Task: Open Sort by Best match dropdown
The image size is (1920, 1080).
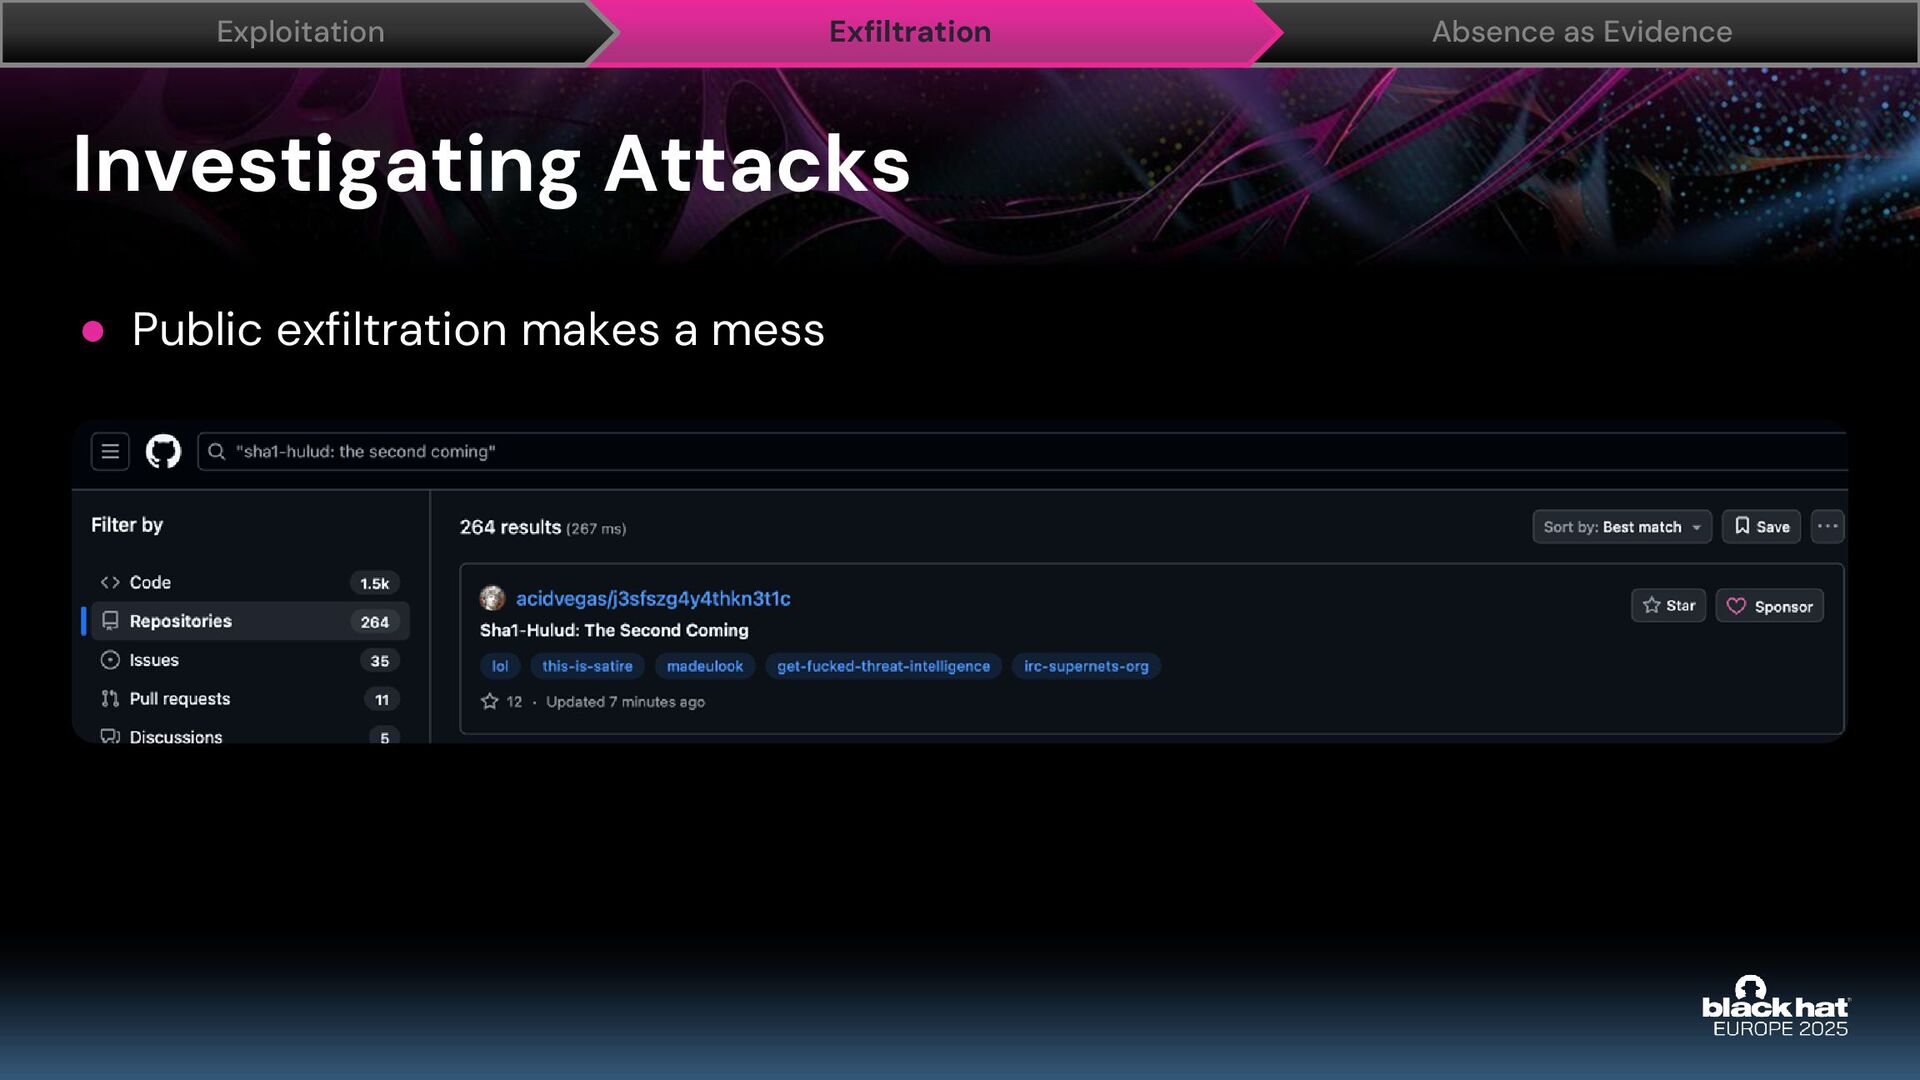Action: (x=1621, y=526)
